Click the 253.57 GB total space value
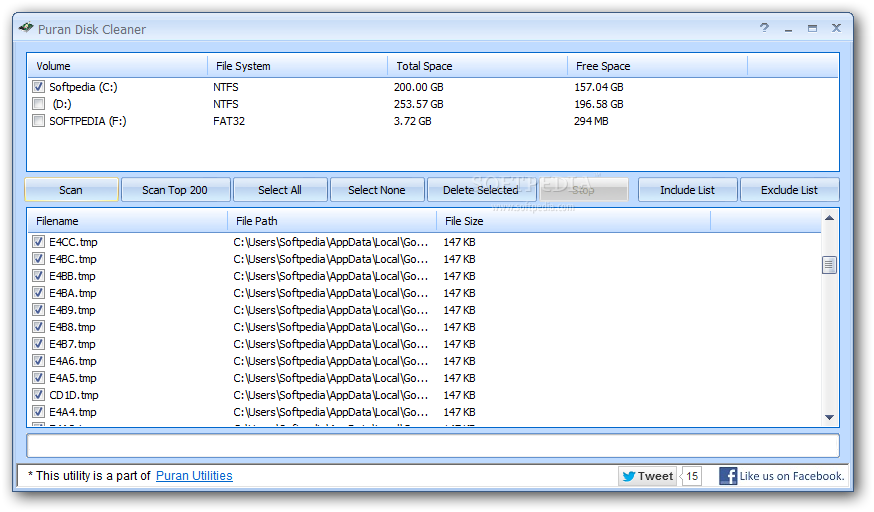Image resolution: width=874 pixels, height=512 pixels. click(419, 104)
